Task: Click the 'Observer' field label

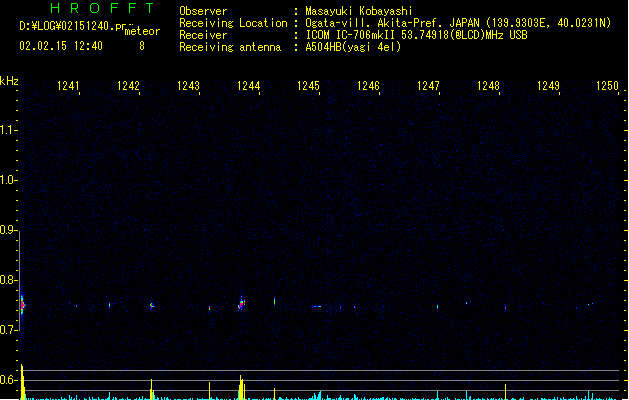Action: 203,11
